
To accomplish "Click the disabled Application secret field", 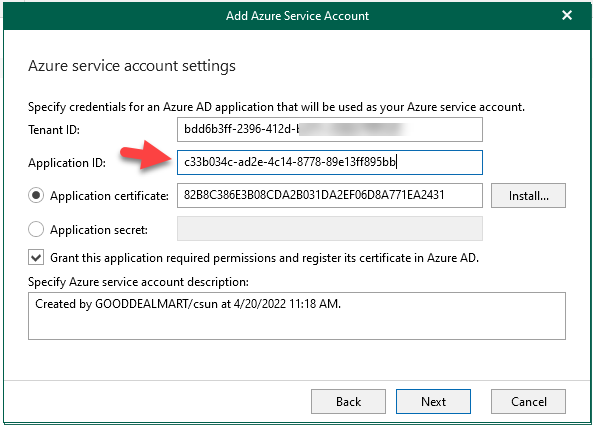I will [x=330, y=228].
